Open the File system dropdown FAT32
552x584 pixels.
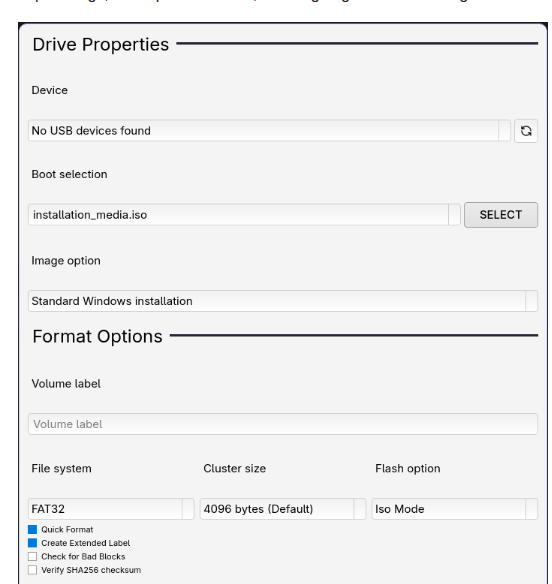111,509
